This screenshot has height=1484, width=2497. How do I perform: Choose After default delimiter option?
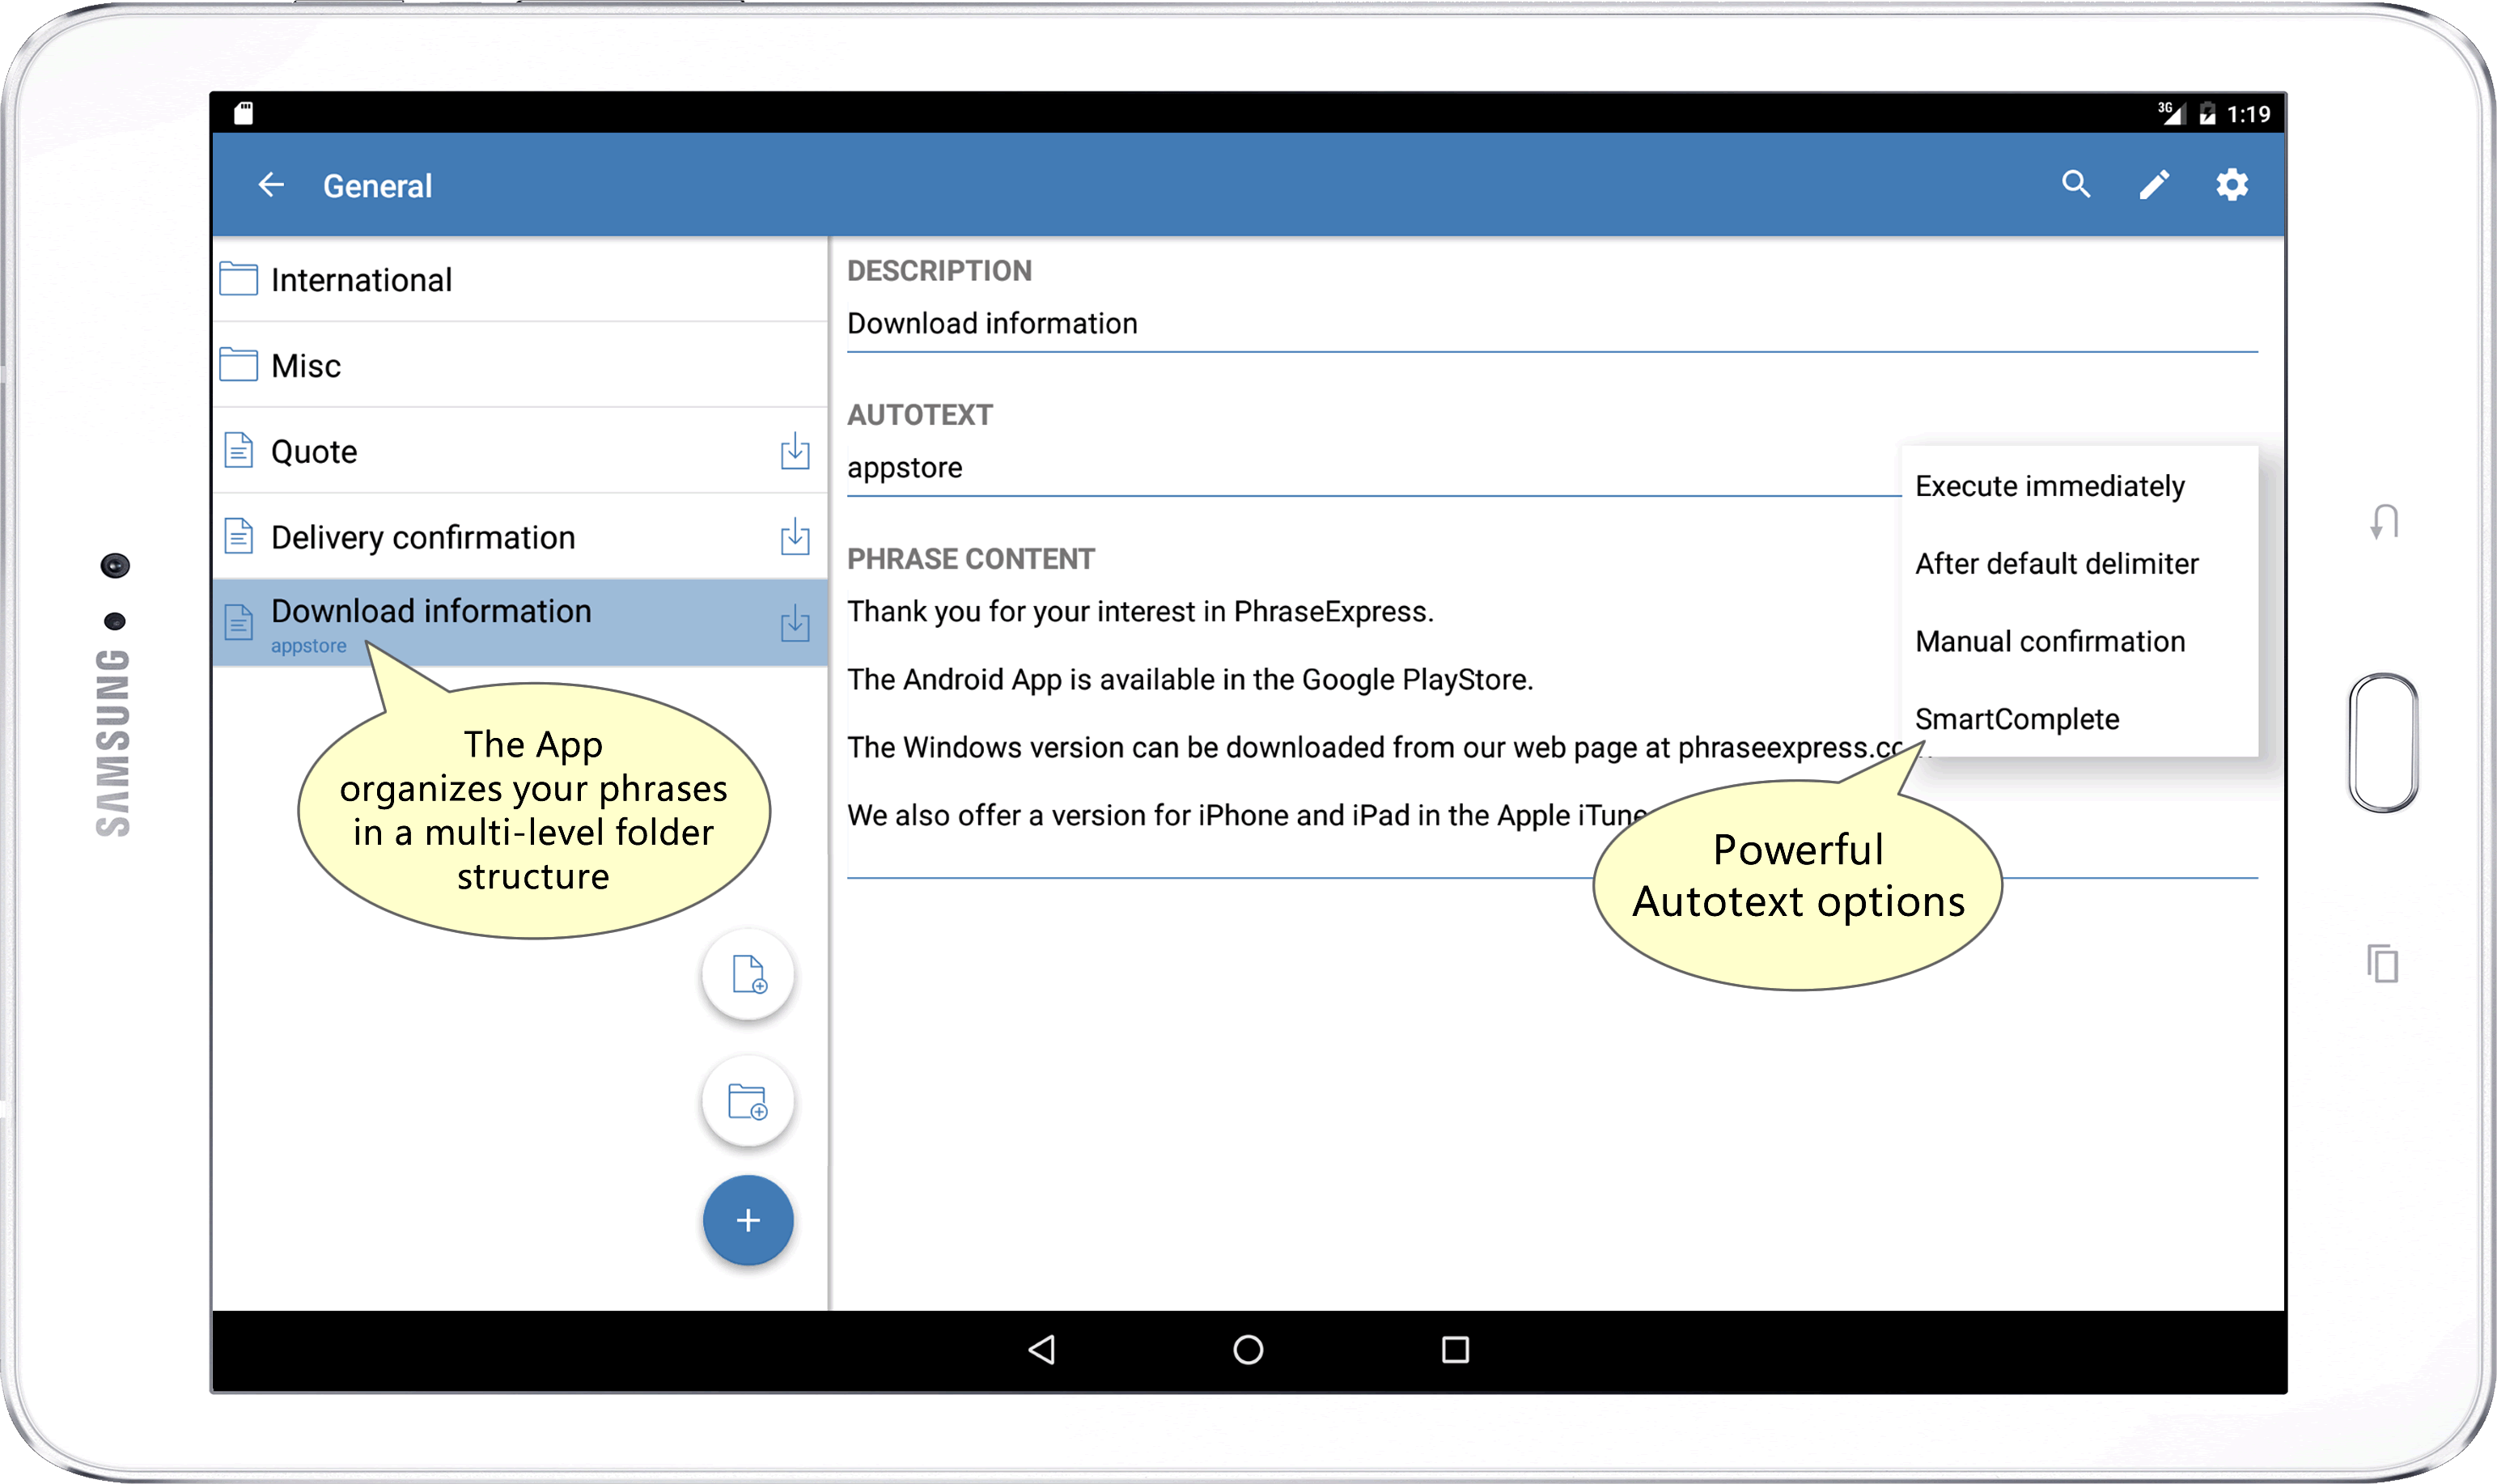(x=2079, y=564)
